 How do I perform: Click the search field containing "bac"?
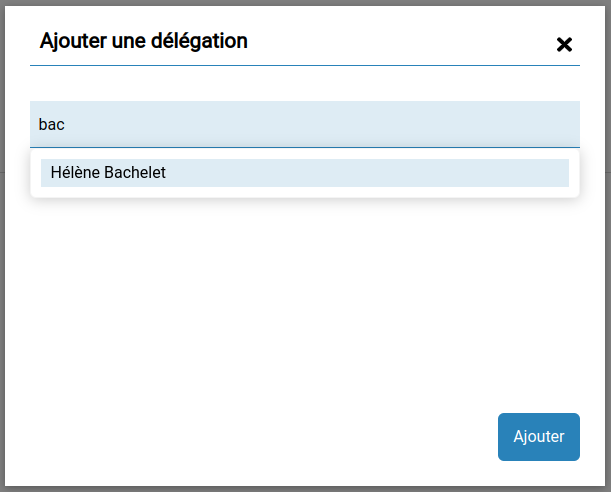click(305, 125)
